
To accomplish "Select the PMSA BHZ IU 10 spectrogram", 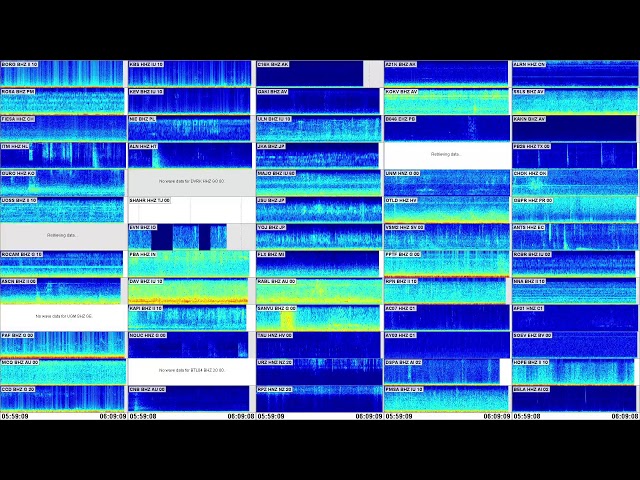I will [447, 399].
